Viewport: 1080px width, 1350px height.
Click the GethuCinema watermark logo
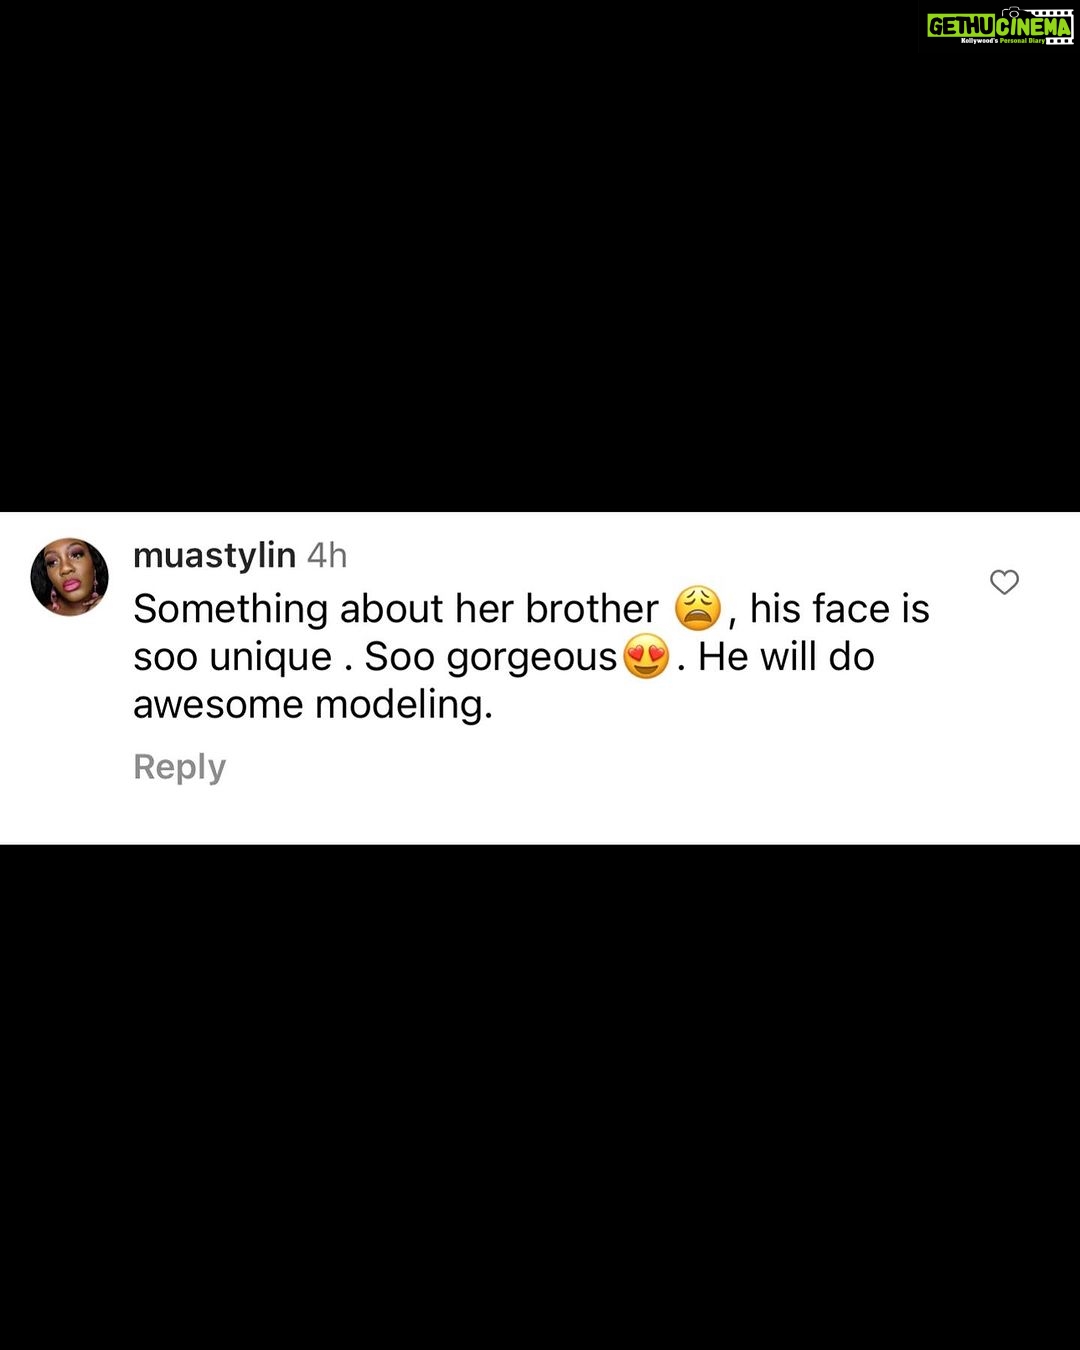point(1000,26)
